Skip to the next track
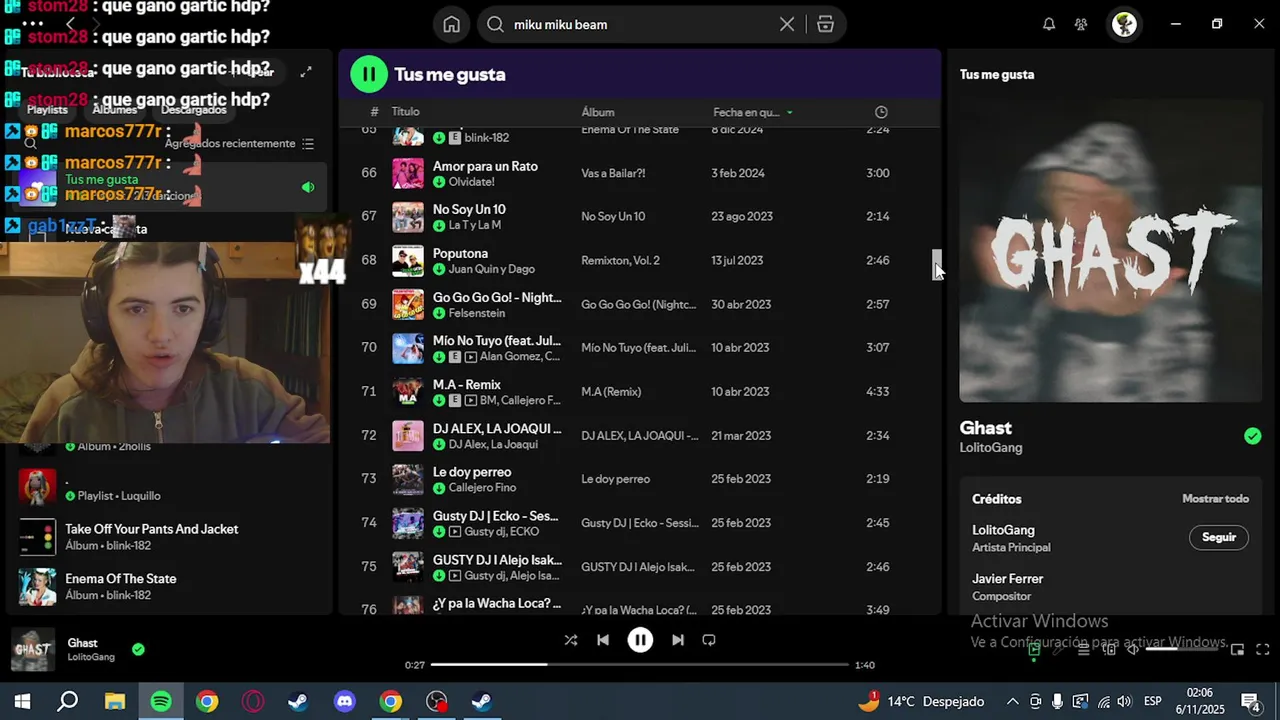The image size is (1280, 720). click(x=678, y=640)
